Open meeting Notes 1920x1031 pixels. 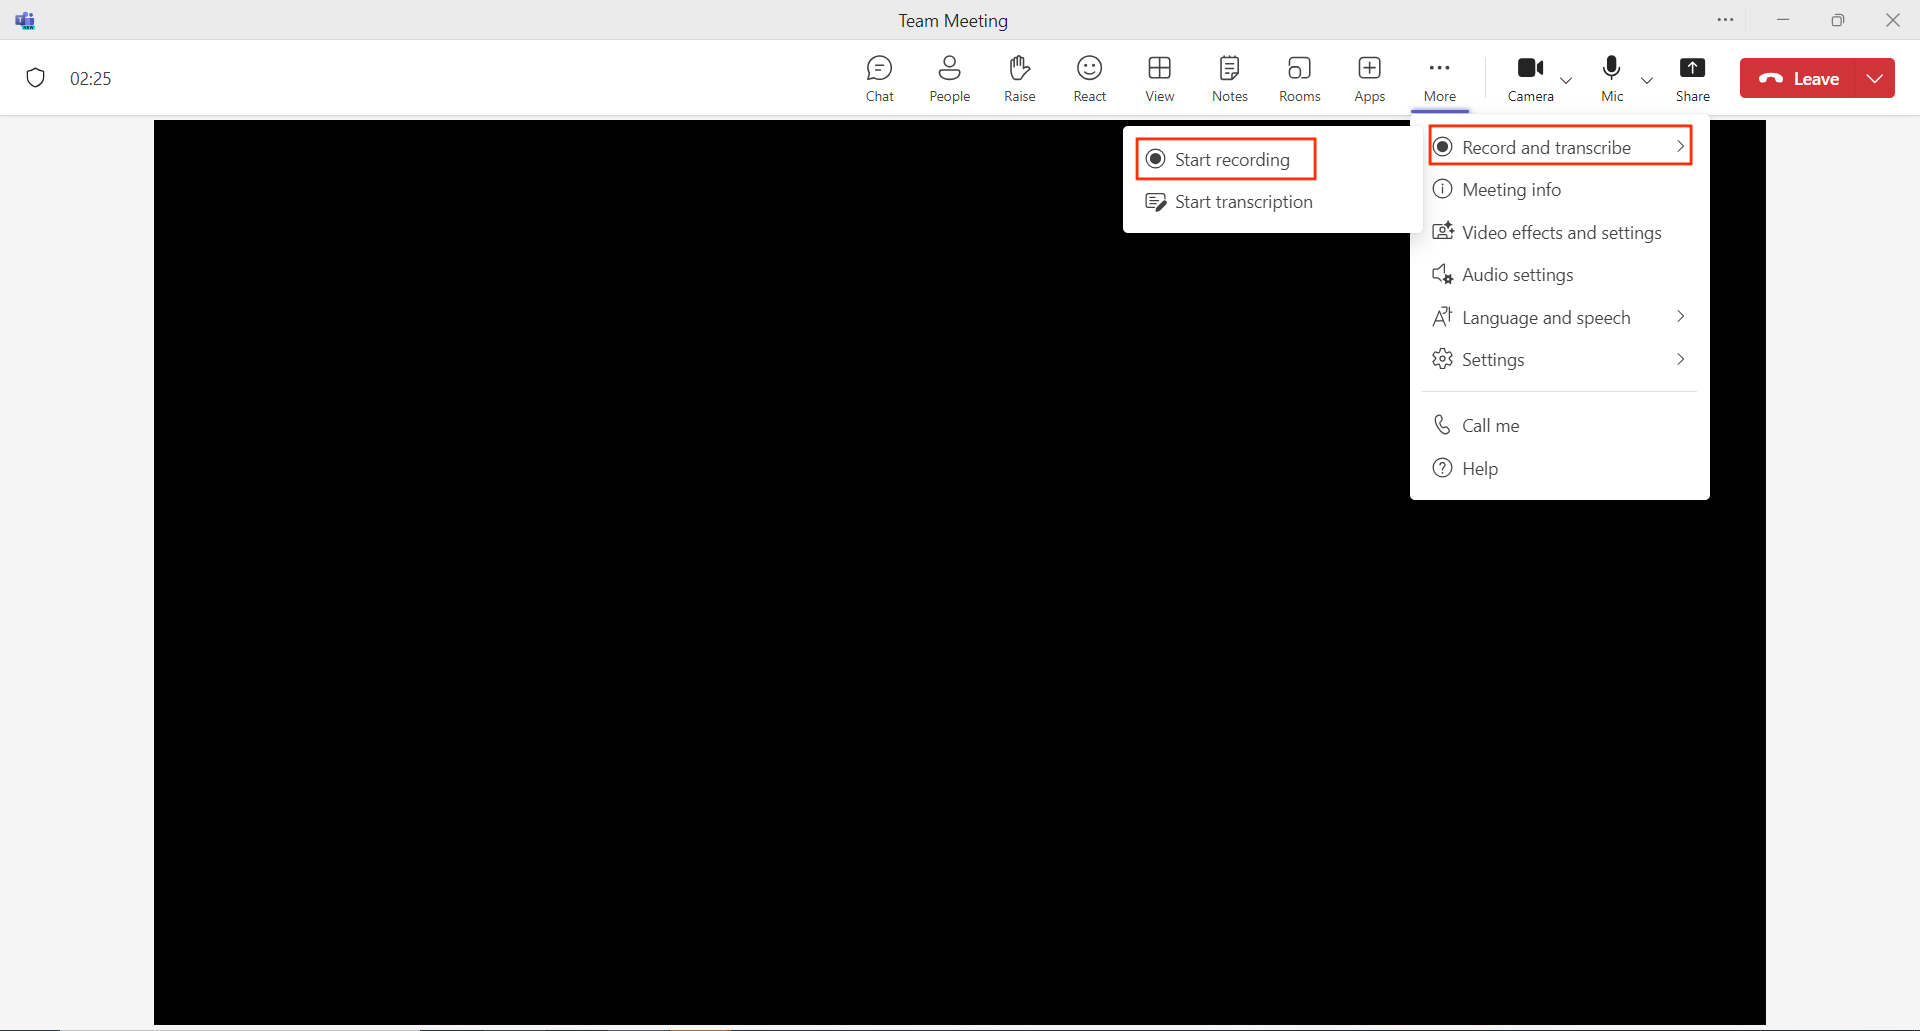pos(1229,79)
